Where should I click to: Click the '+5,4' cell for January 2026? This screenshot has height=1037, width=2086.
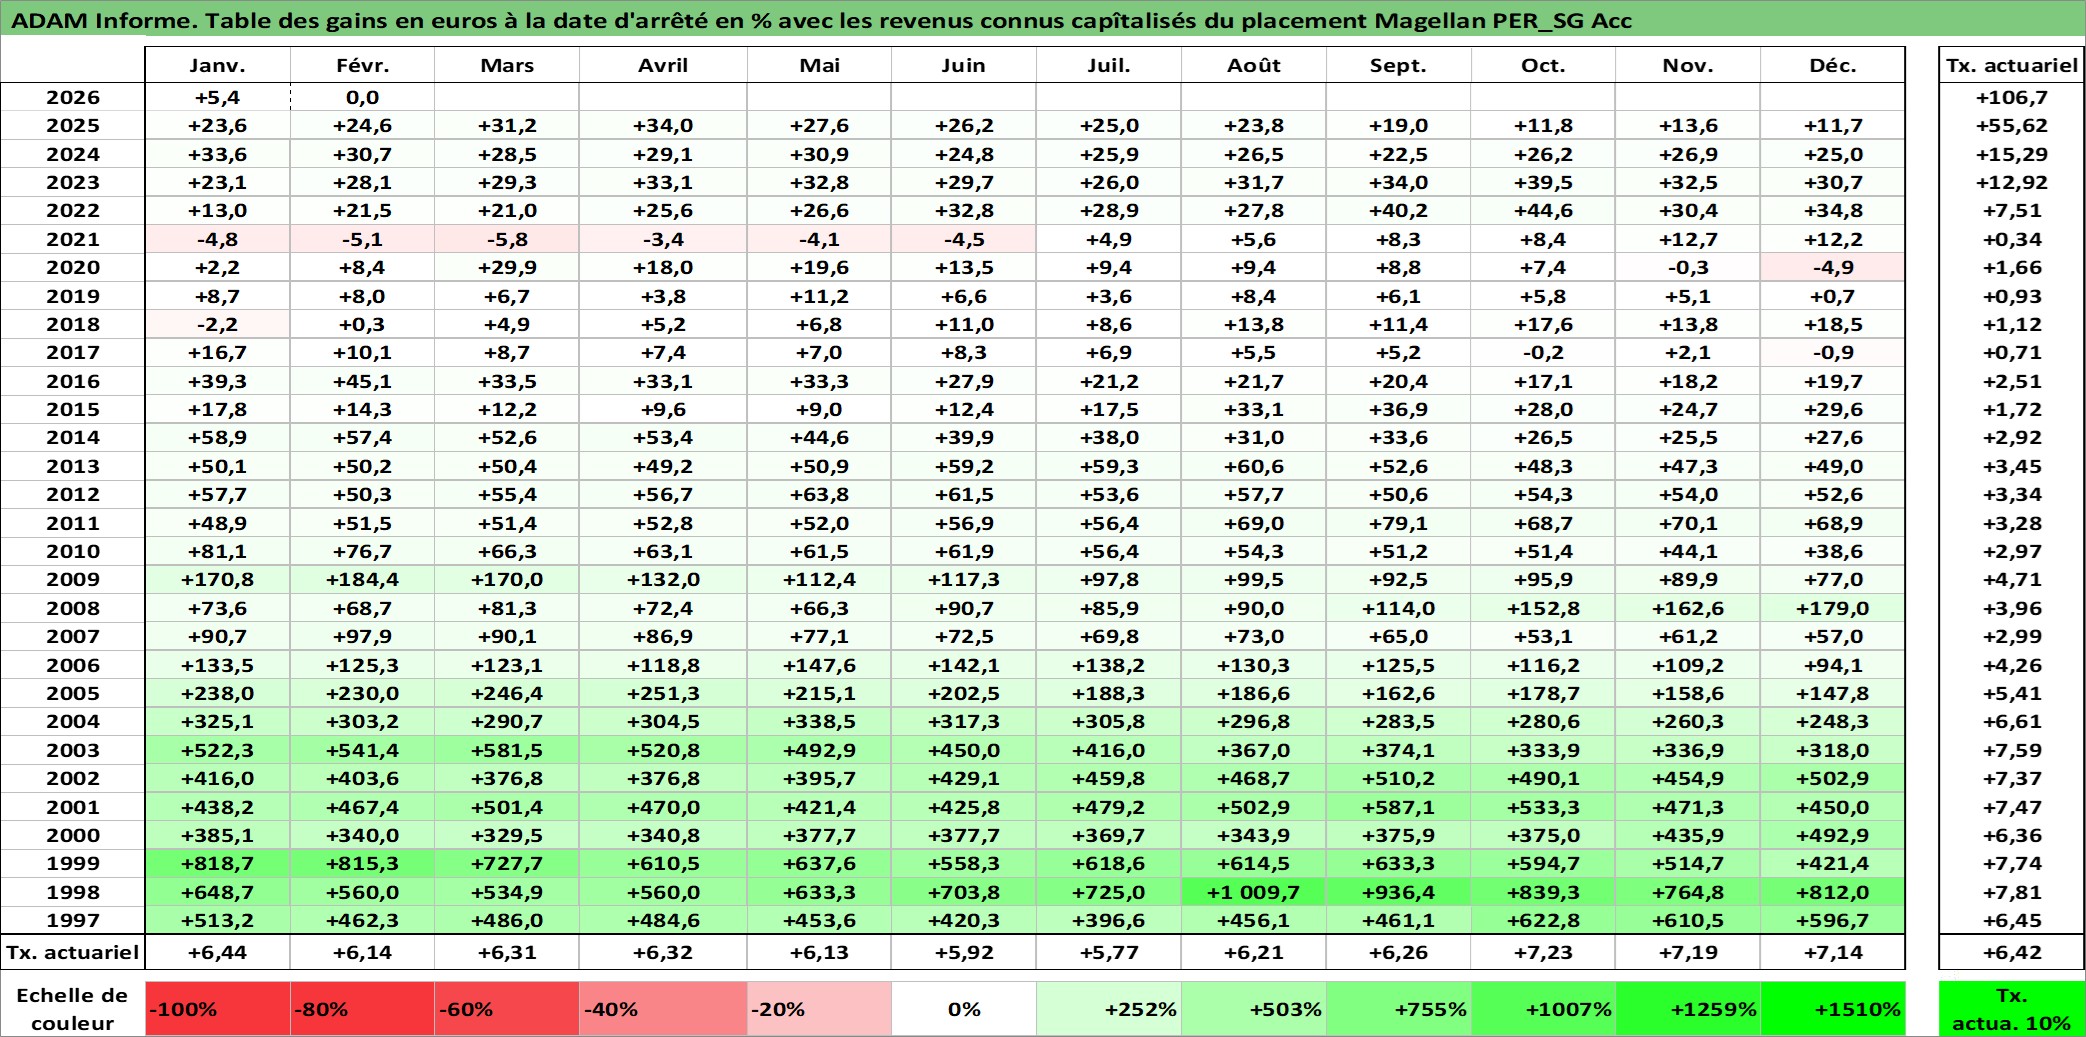(217, 98)
